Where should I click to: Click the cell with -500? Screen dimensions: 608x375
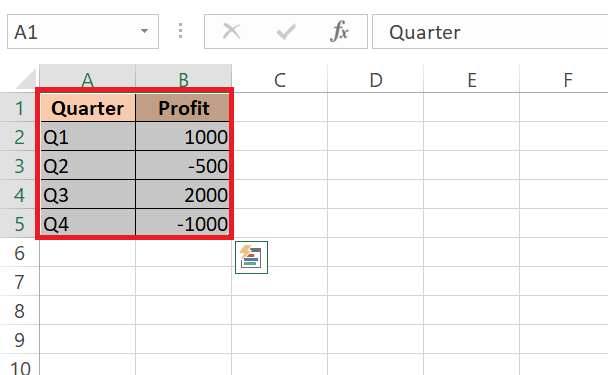(x=183, y=166)
